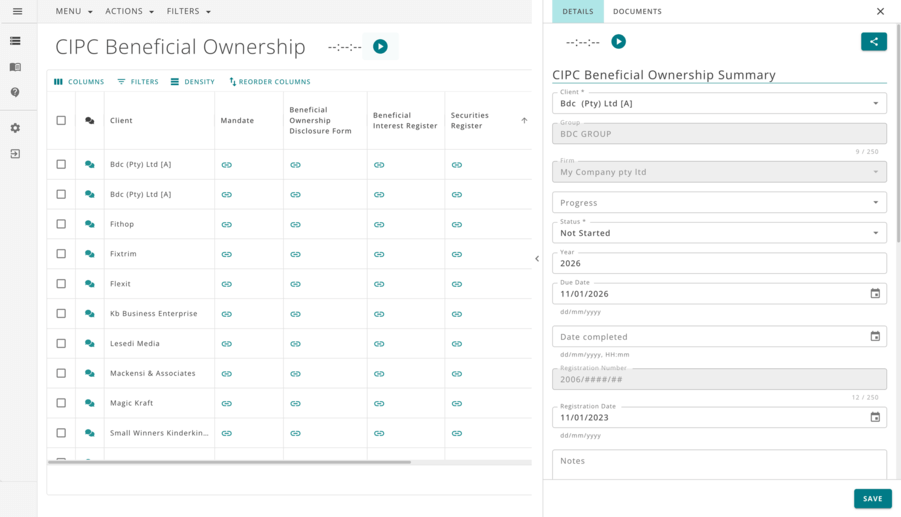Screen dimensions: 901x517
Task: Start the timer in the details panel
Action: tap(618, 42)
